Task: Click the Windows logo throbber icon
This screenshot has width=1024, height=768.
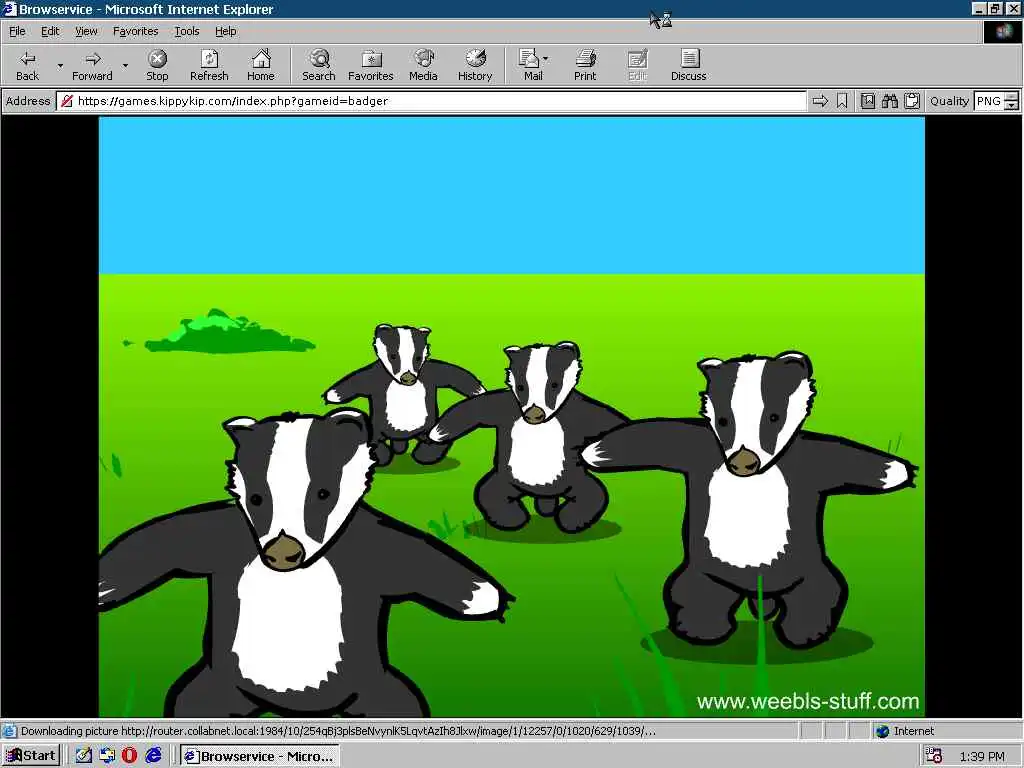Action: [x=1003, y=31]
